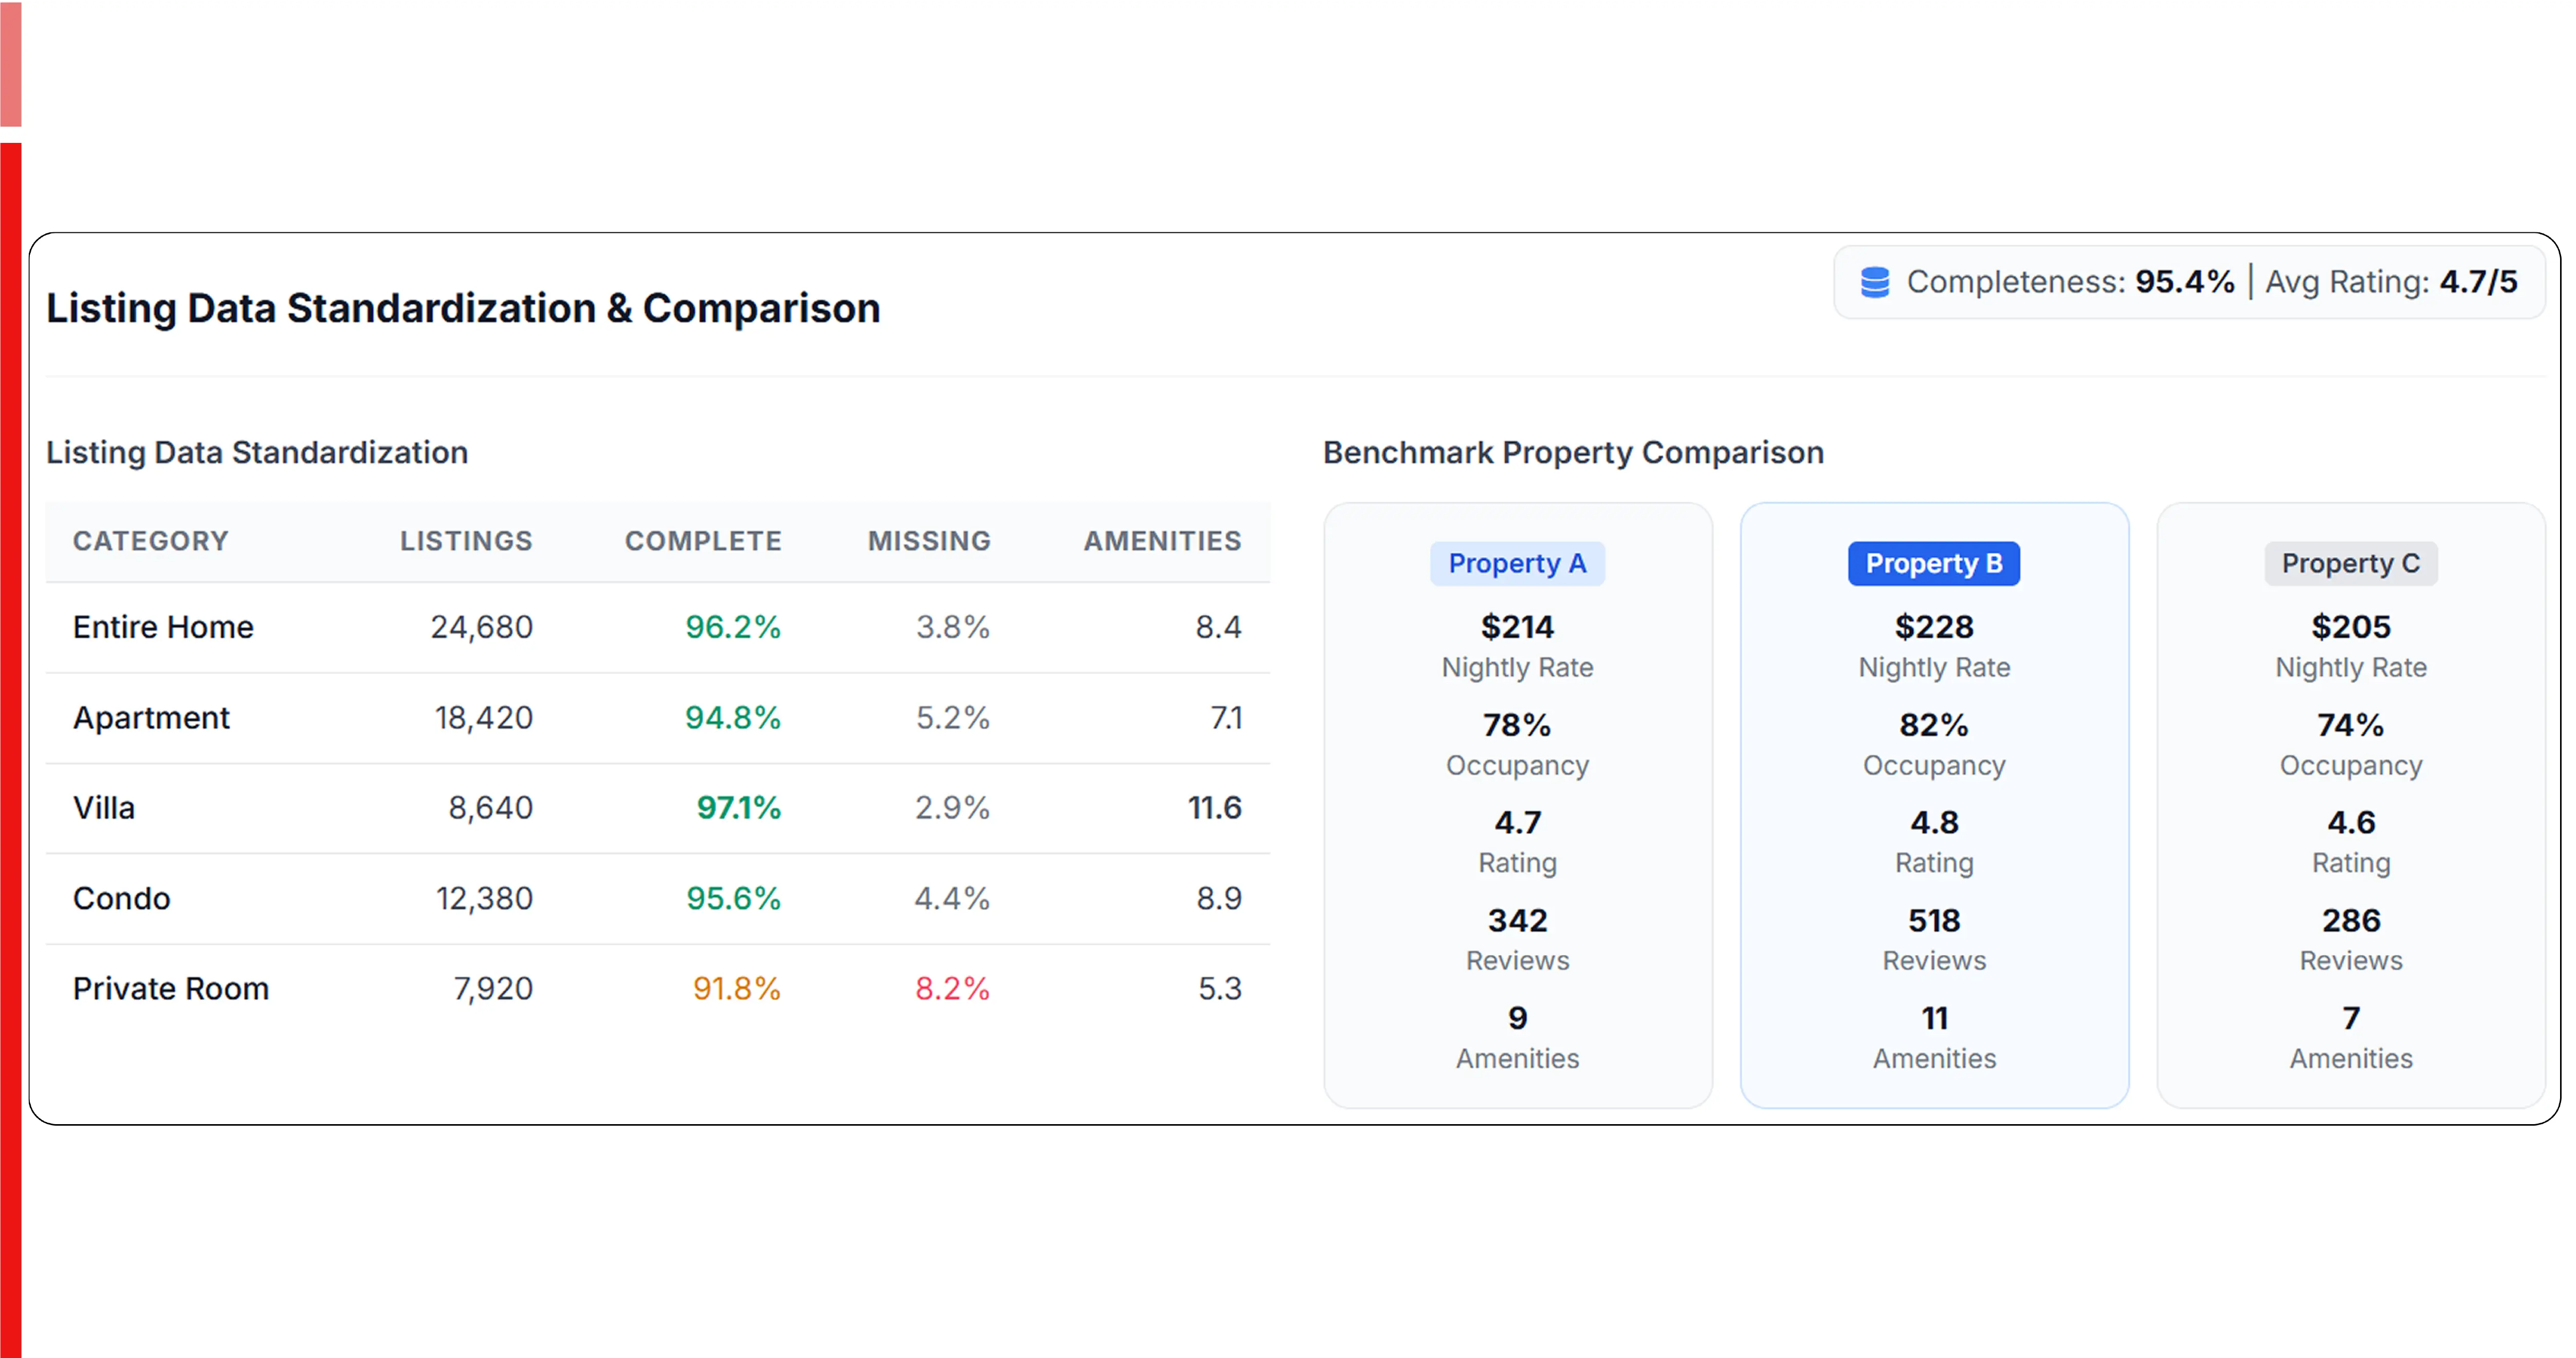
Task: Click the LISTINGS column header
Action: tap(466, 541)
